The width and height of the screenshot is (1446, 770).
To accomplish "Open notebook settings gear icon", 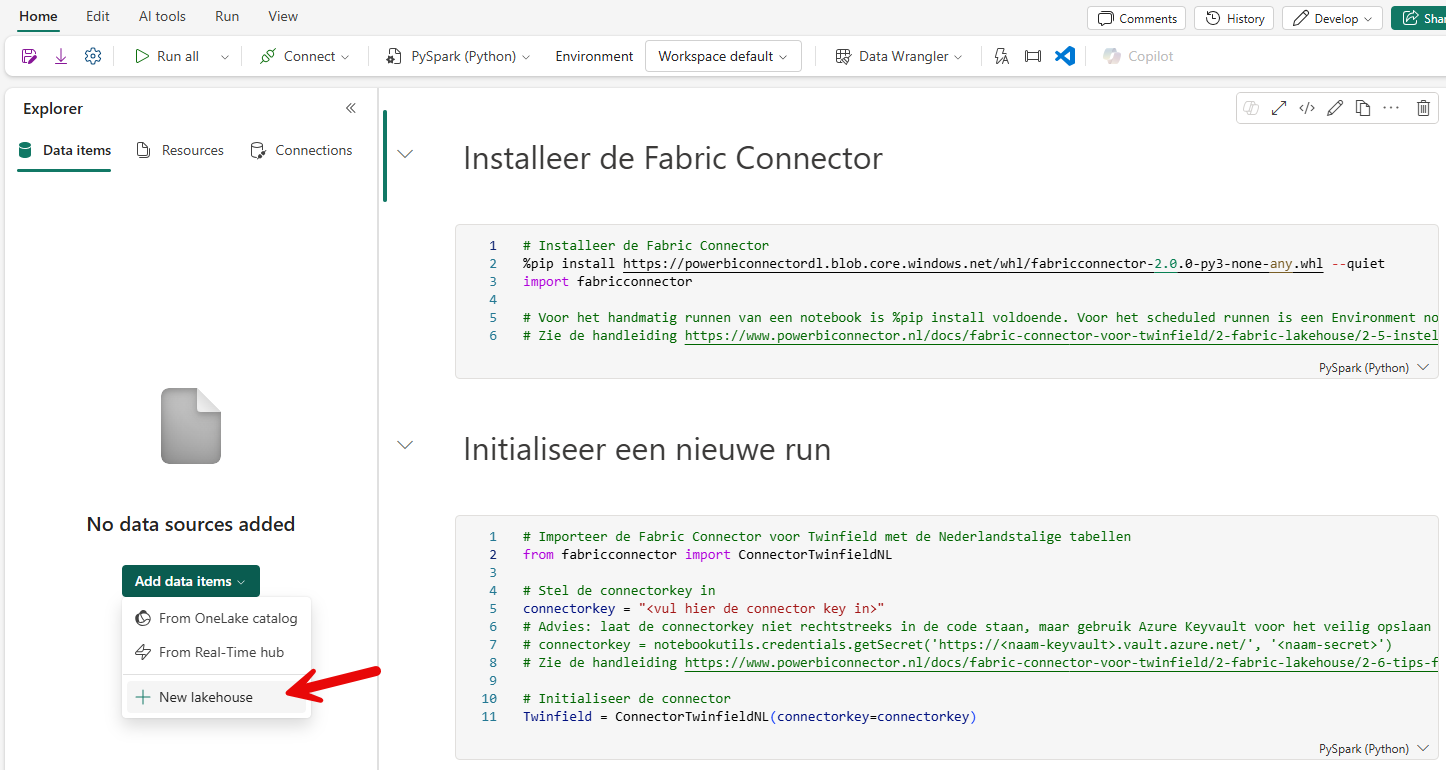I will click(x=93, y=57).
